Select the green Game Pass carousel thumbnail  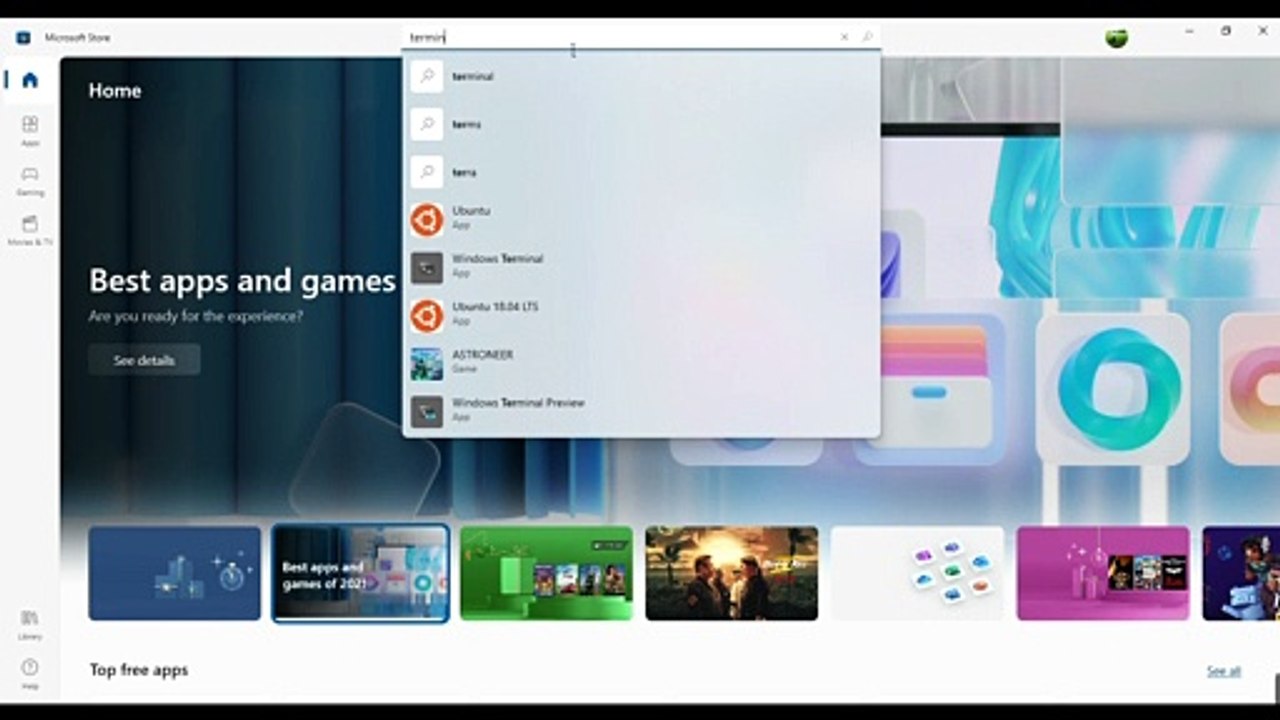tap(546, 574)
